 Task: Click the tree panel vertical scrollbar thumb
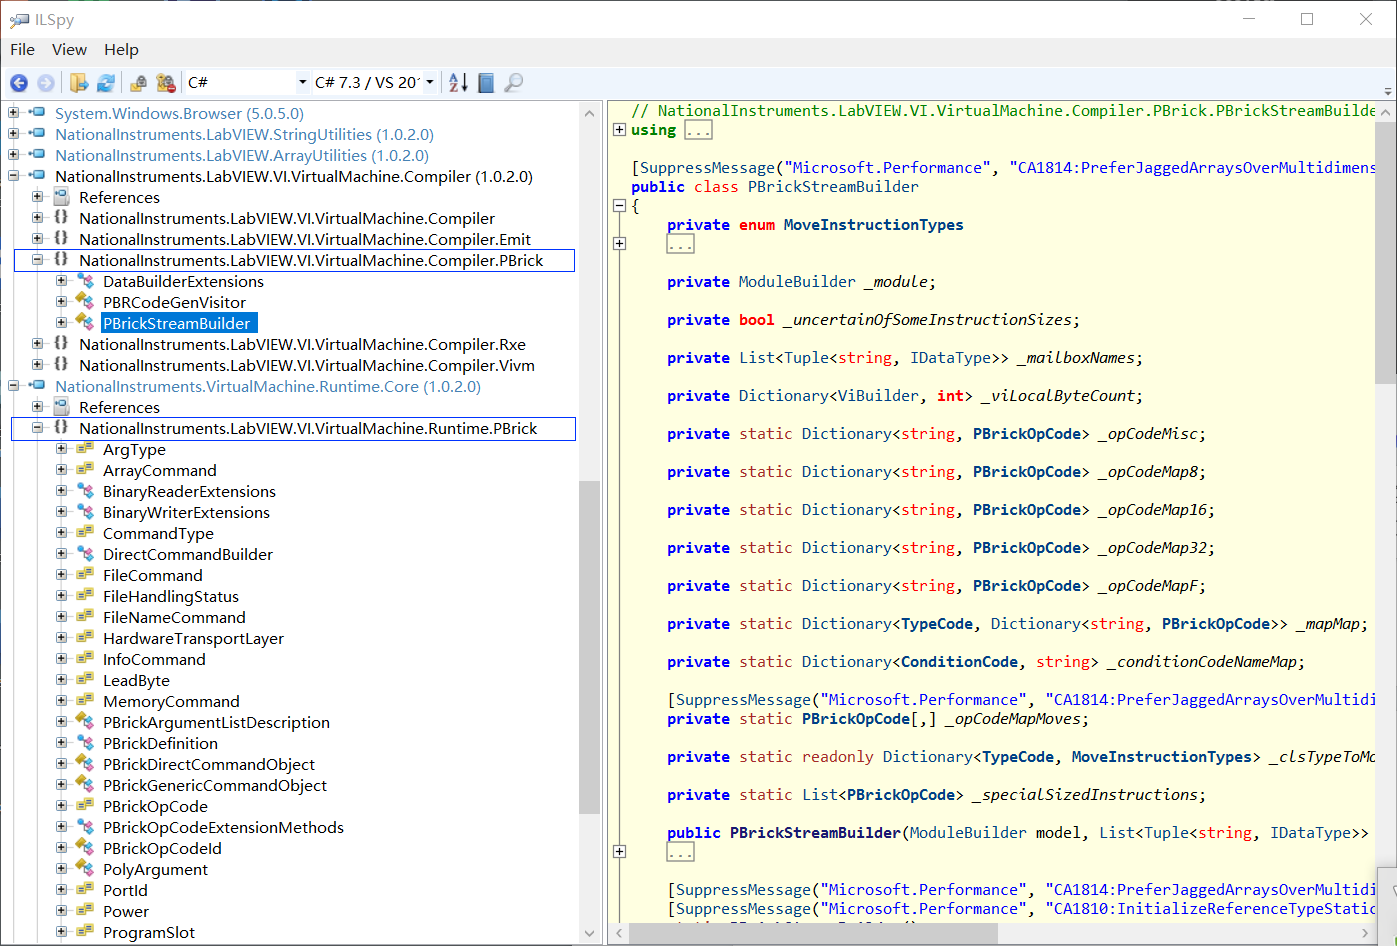[589, 646]
